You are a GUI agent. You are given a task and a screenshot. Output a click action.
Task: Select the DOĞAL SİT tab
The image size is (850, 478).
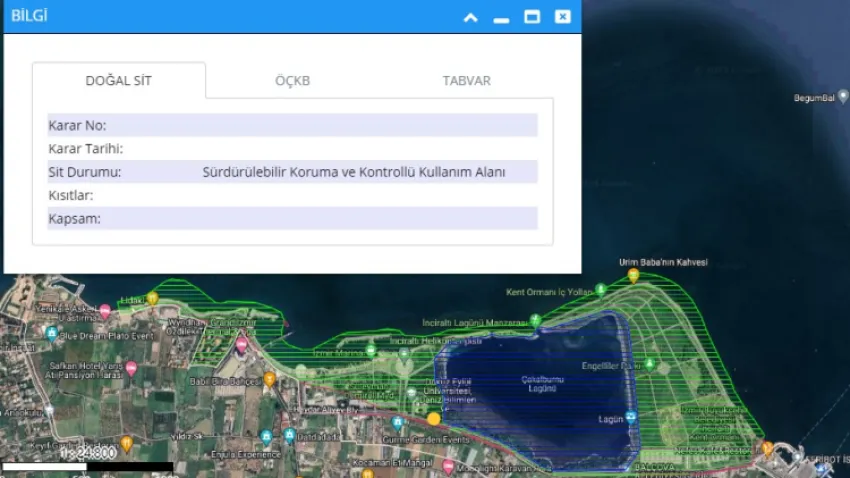tap(118, 81)
